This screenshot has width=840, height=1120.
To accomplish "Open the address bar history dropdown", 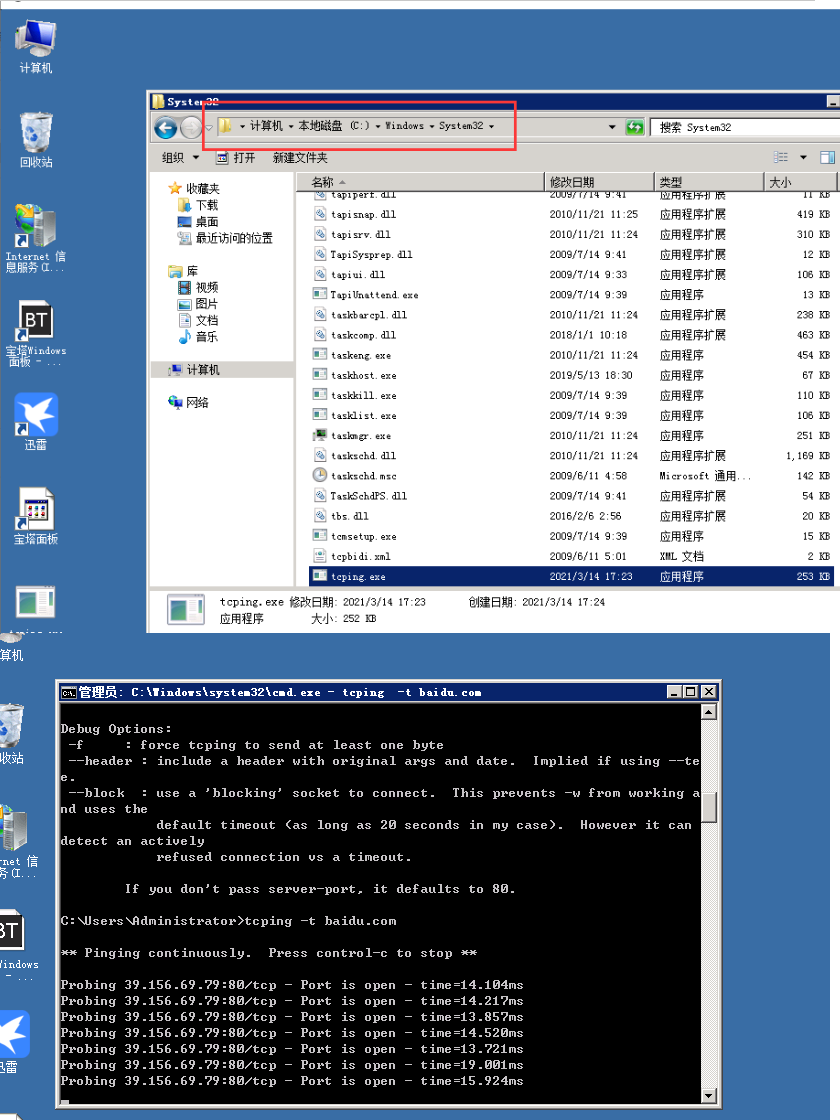I will click(x=612, y=128).
